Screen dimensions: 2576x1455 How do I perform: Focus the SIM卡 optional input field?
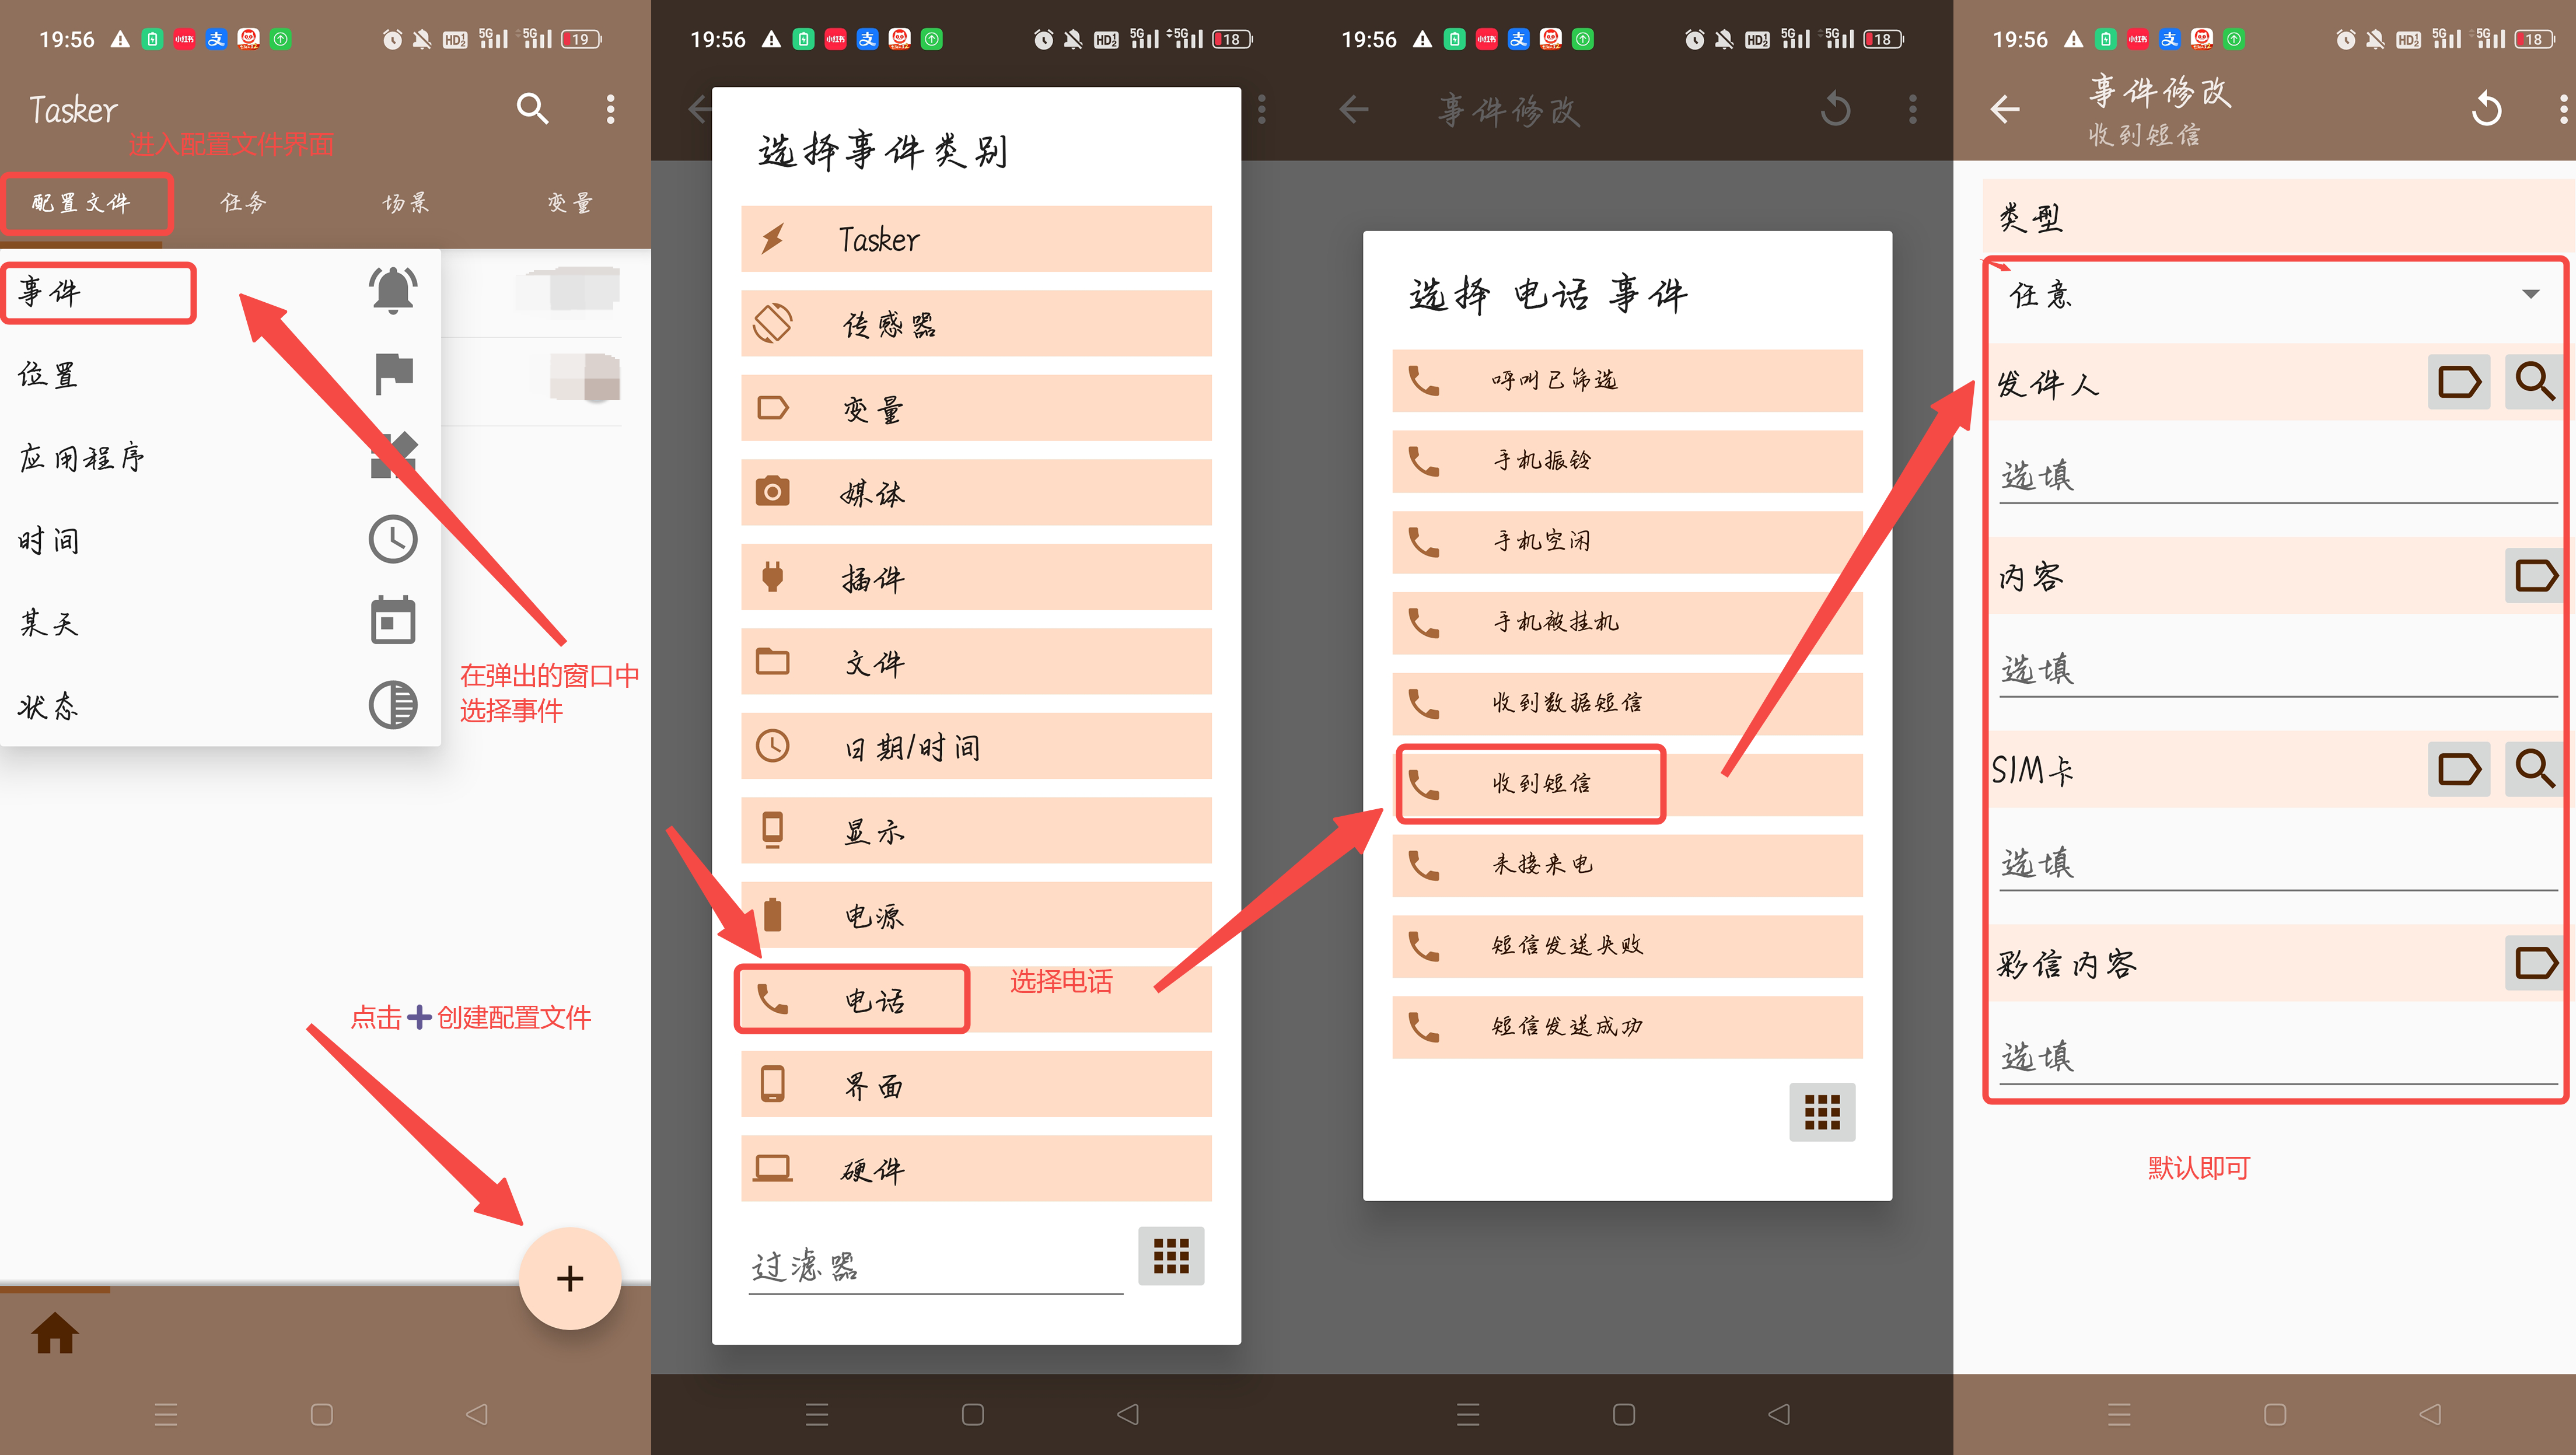pos(2278,864)
